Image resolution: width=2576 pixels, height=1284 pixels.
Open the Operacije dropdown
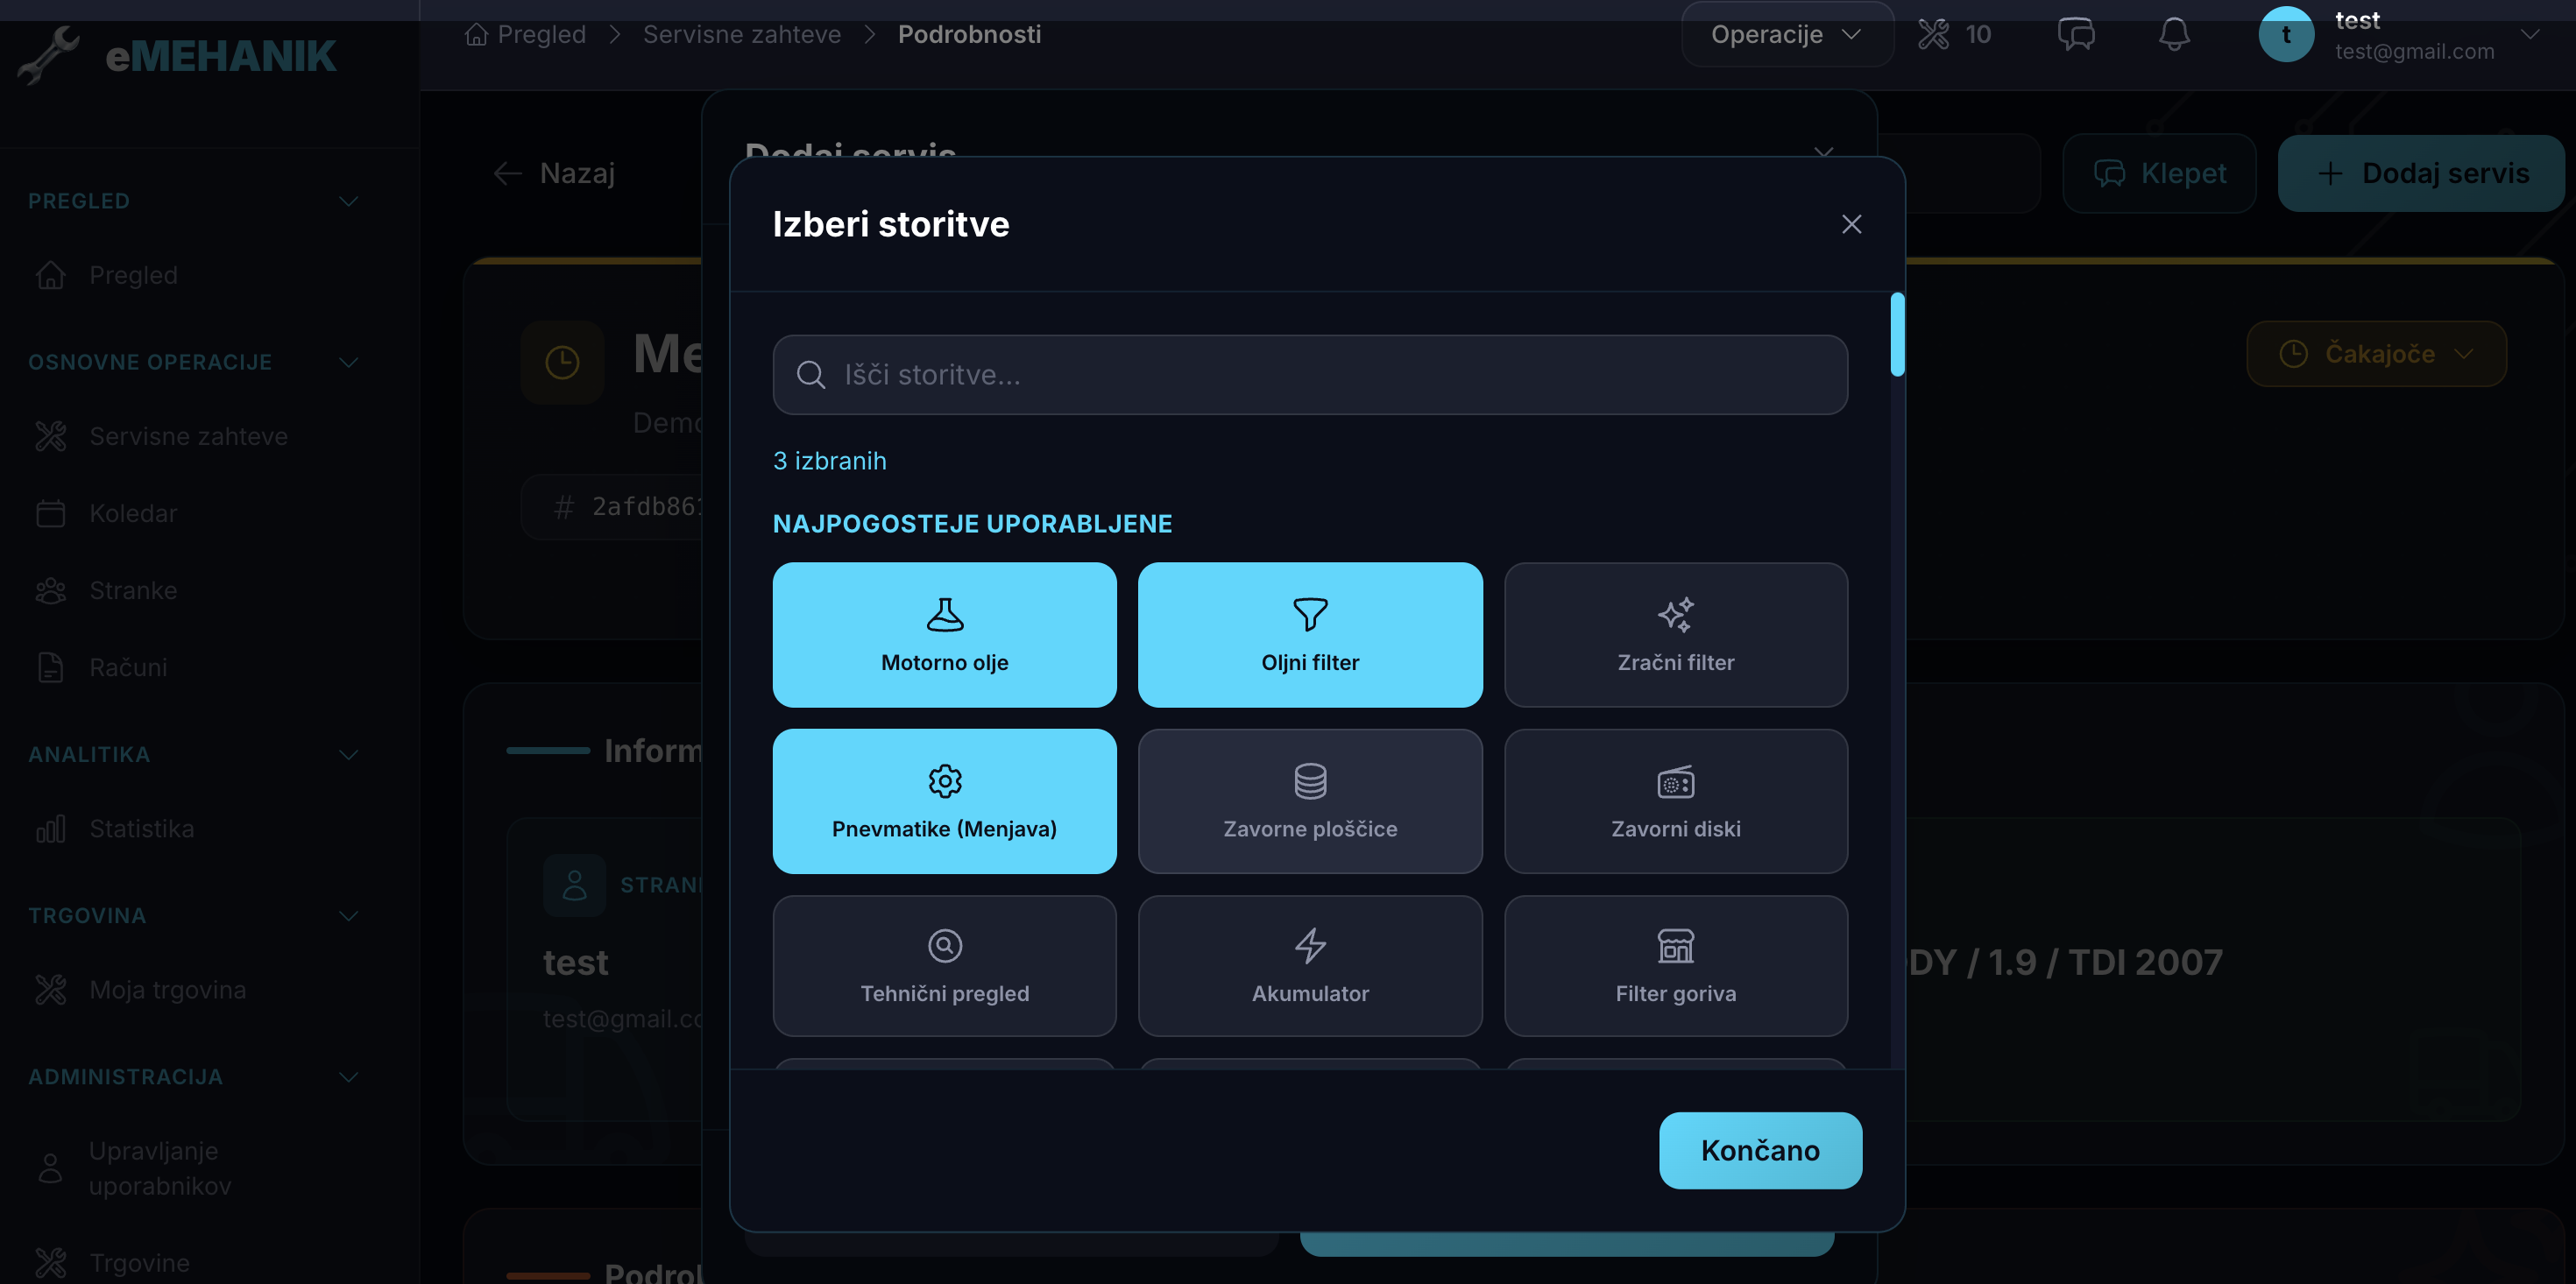[x=1785, y=34]
